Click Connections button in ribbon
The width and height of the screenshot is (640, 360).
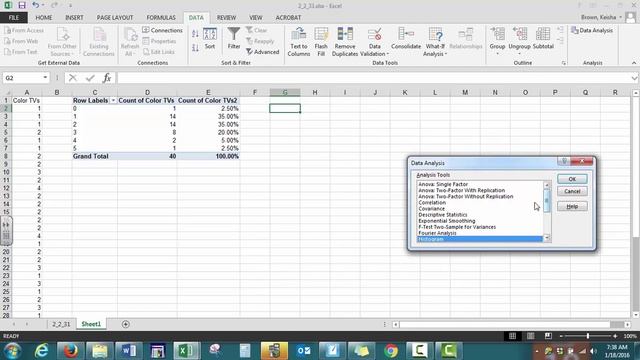point(162,30)
